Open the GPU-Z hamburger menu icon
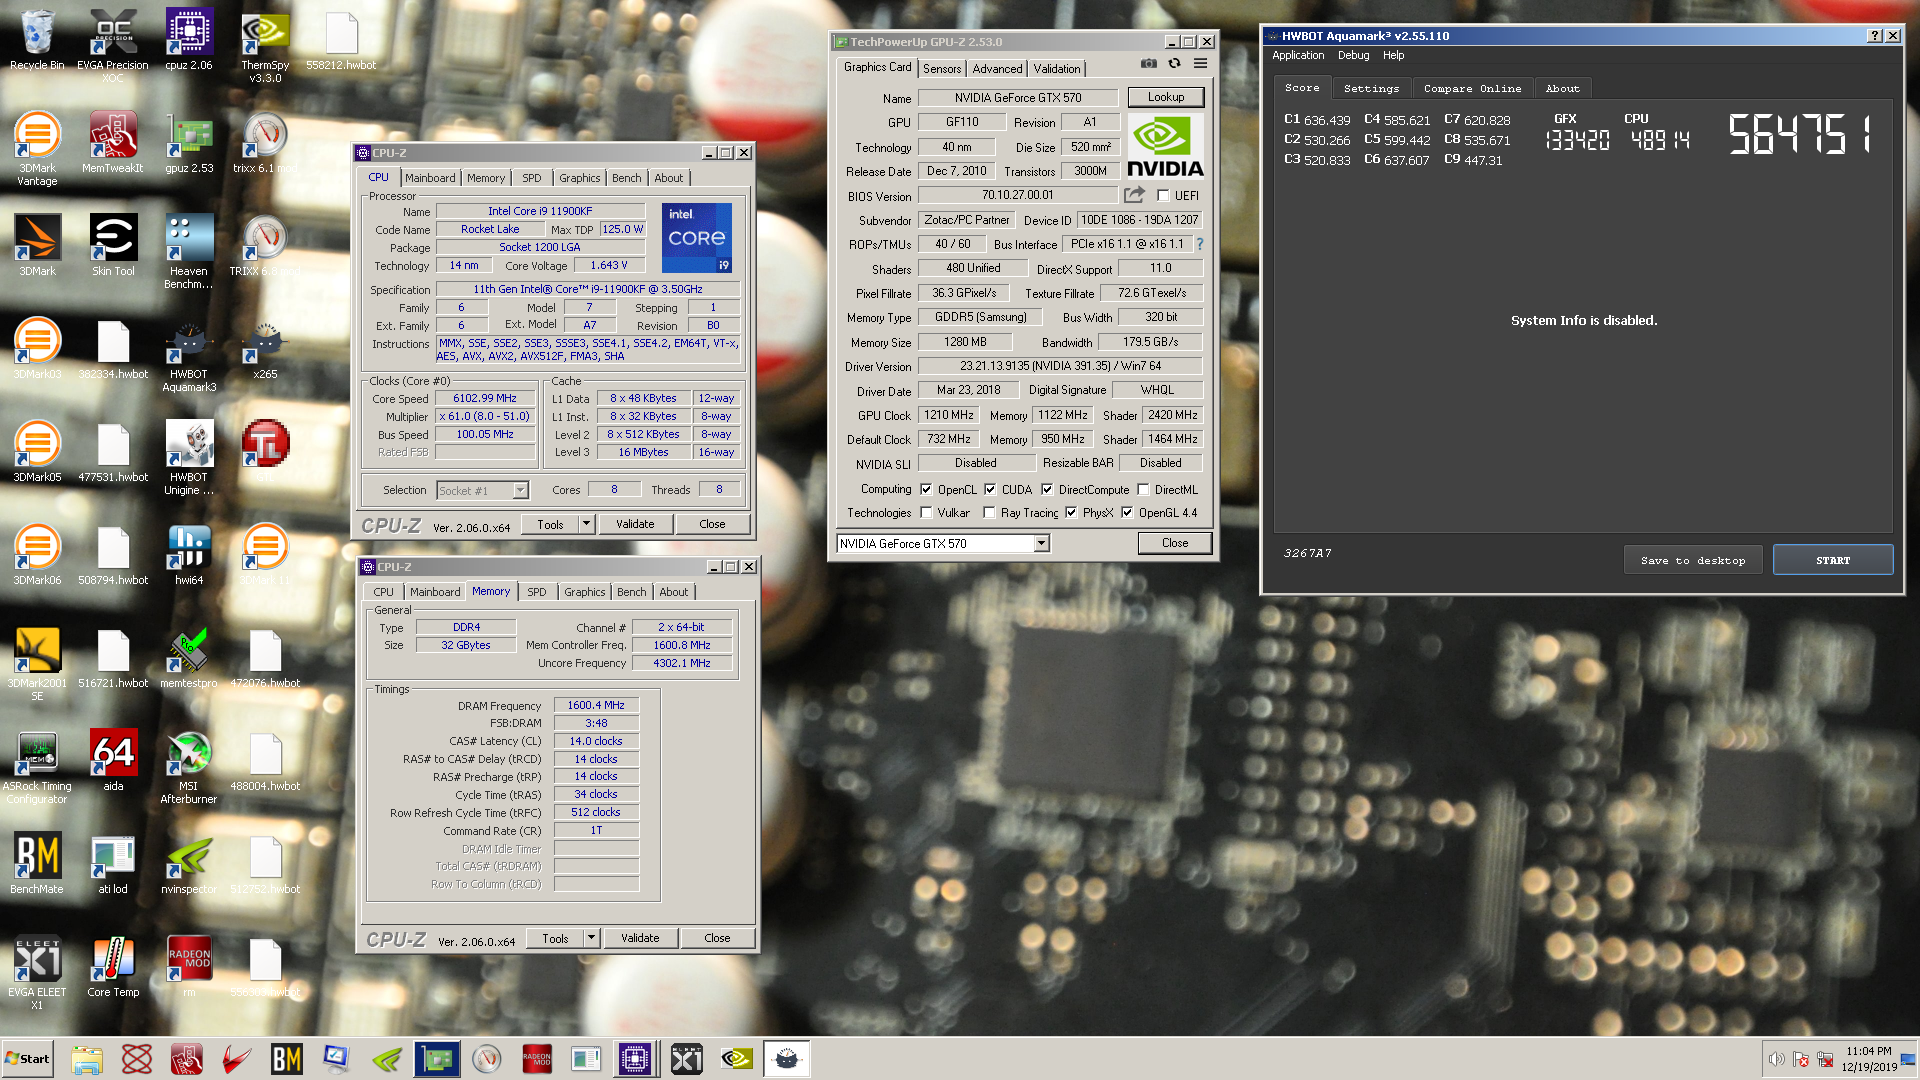Viewport: 1920px width, 1080px height. coord(1200,63)
